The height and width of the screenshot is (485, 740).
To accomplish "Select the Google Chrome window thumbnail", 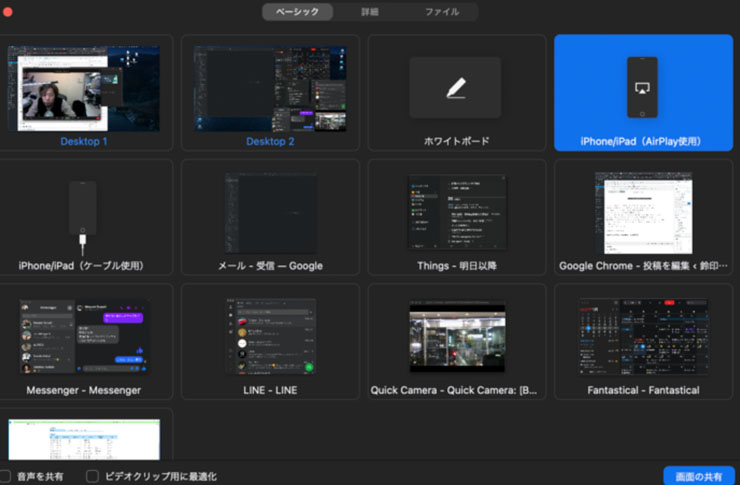I will (x=643, y=212).
